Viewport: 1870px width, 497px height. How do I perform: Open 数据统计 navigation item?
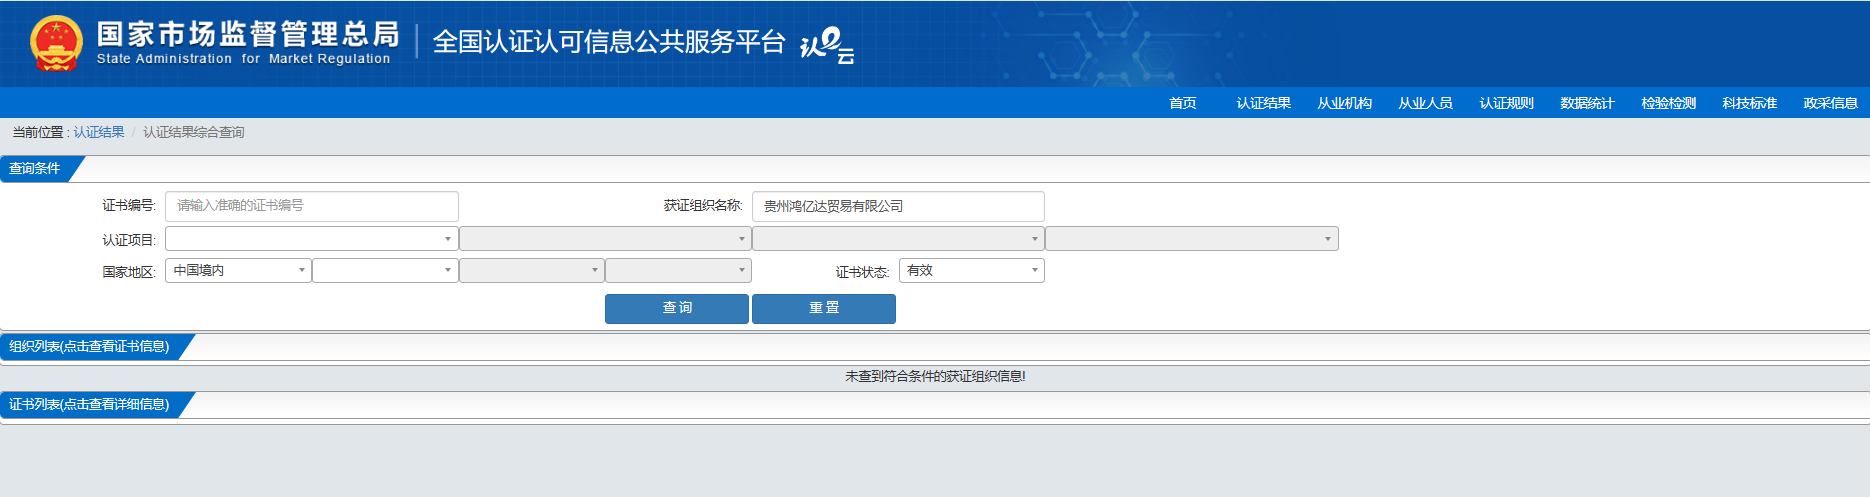click(x=1588, y=103)
